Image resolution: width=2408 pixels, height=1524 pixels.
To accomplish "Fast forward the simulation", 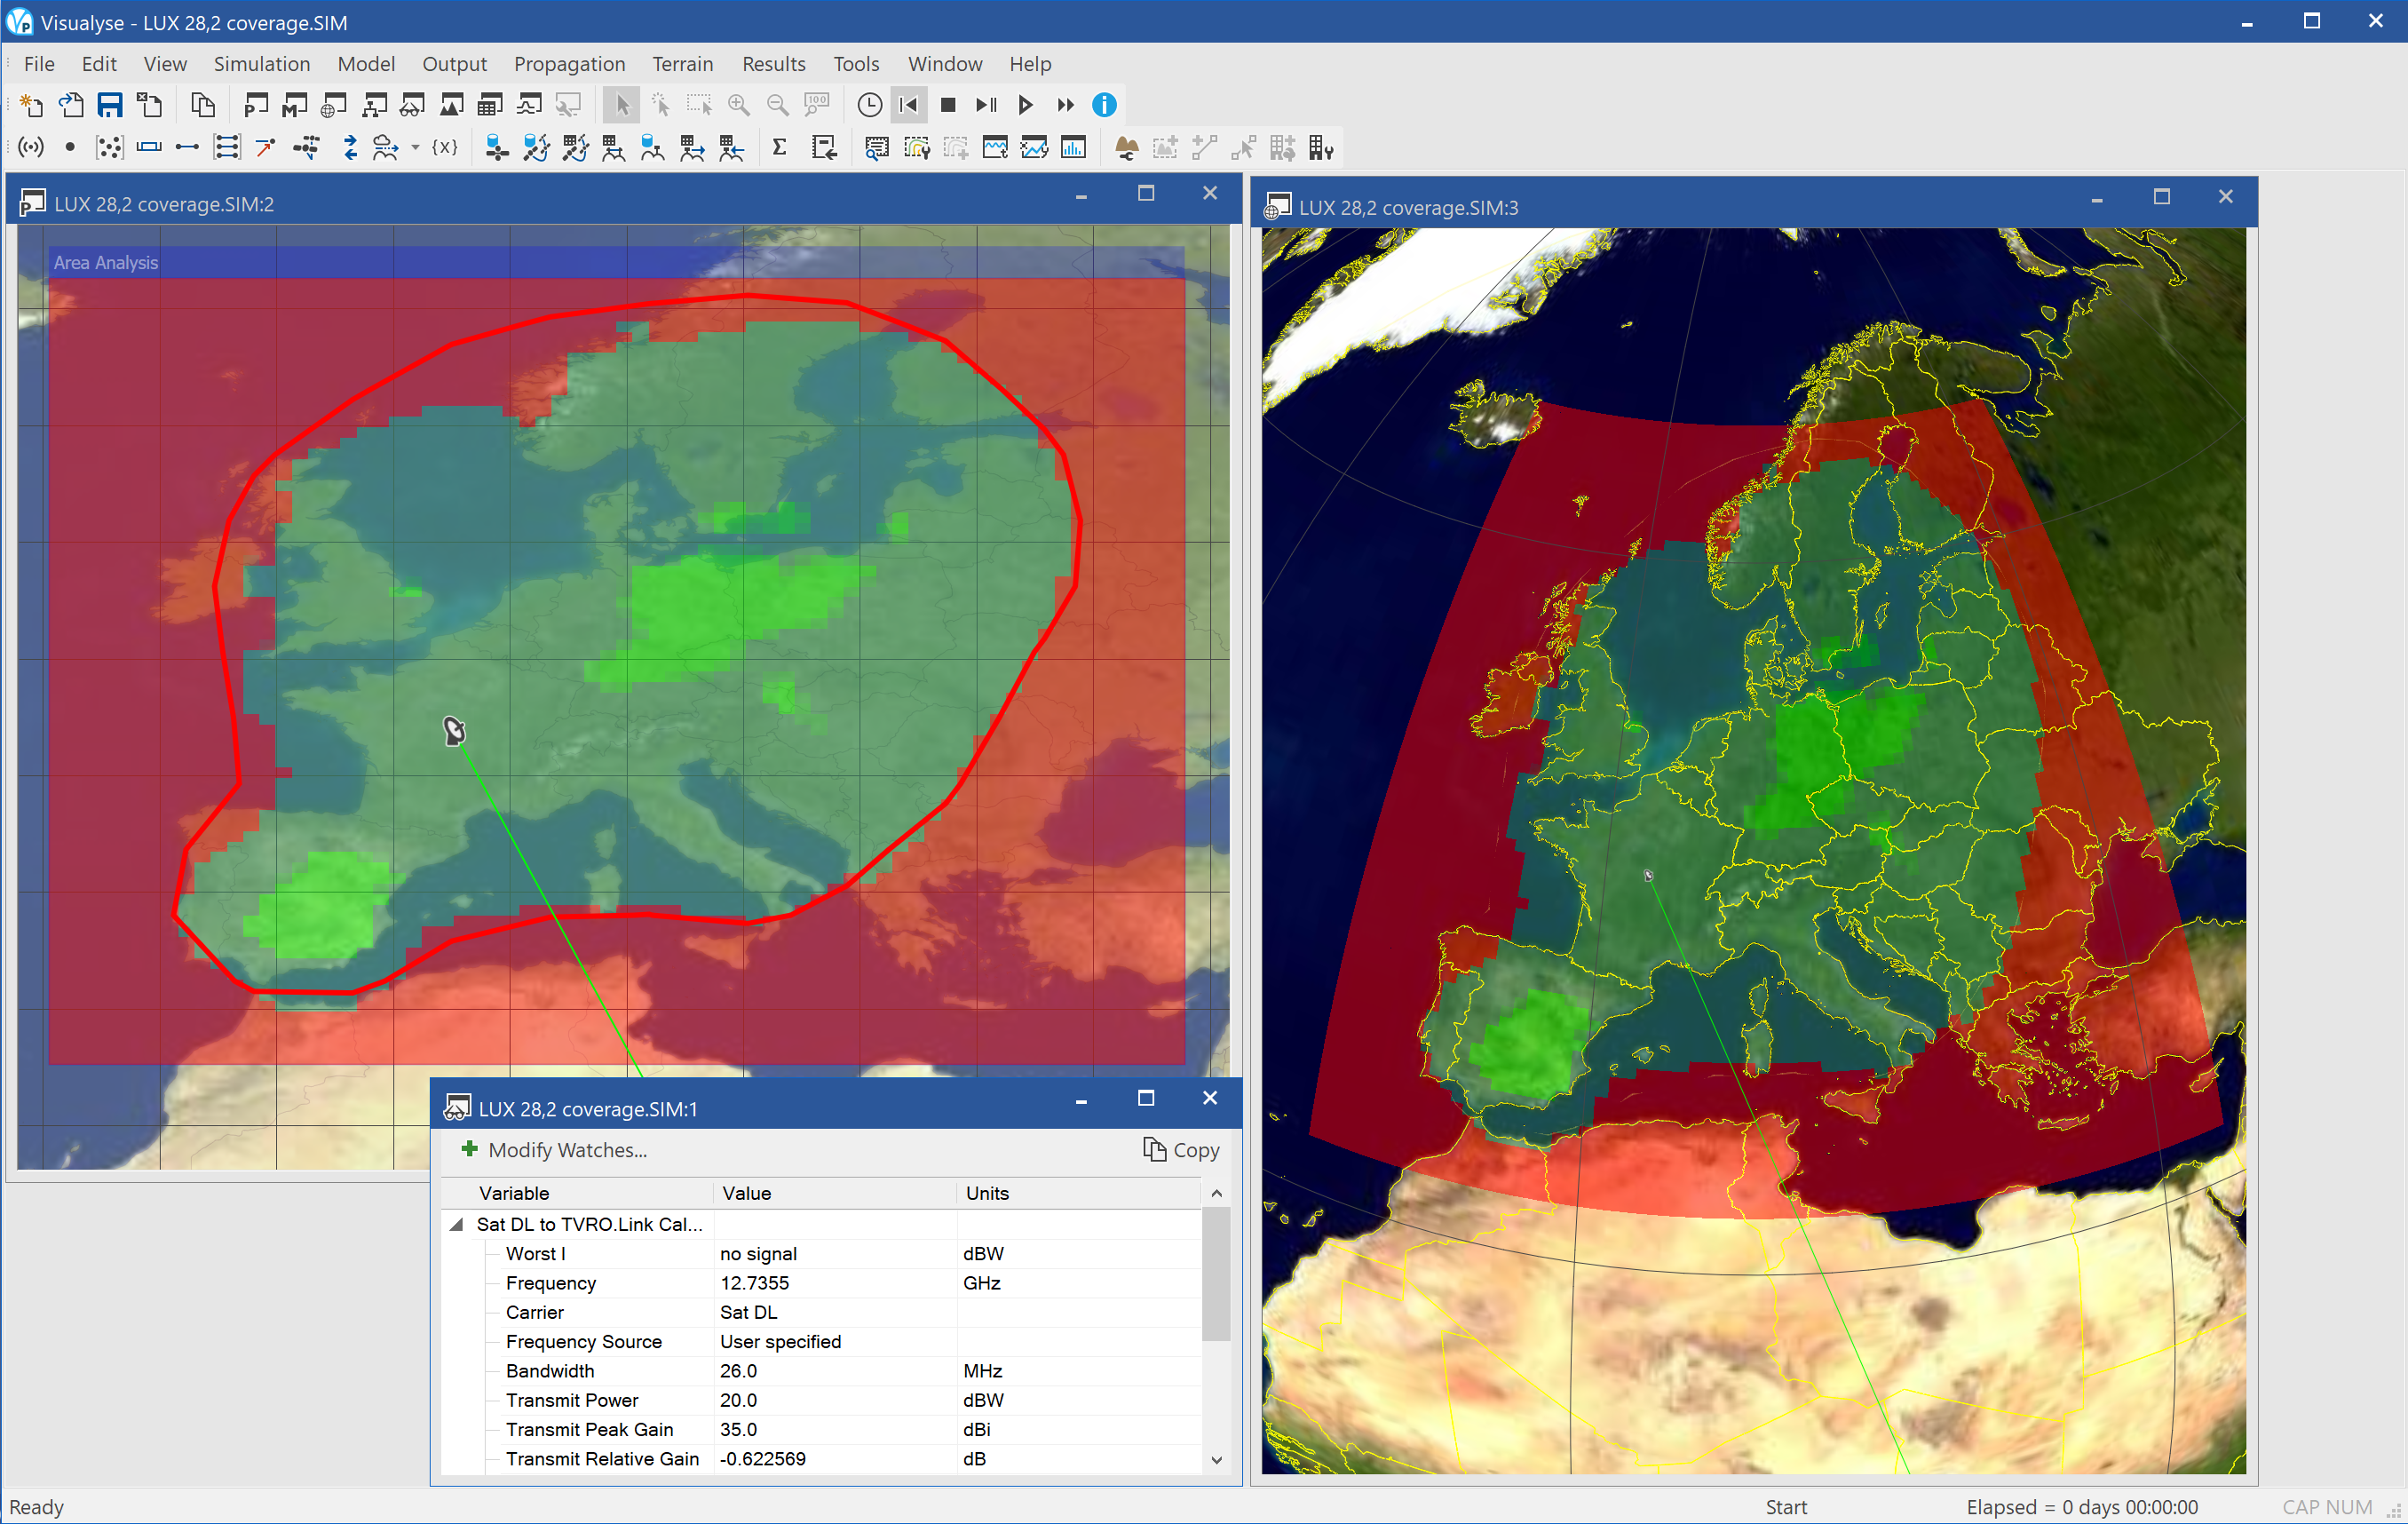I will (x=1065, y=105).
